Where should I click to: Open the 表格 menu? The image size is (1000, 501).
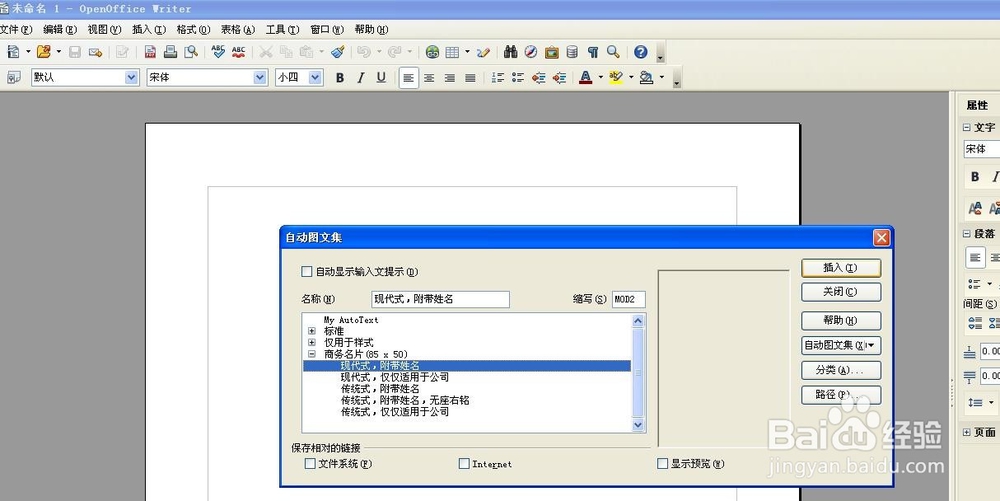click(238, 29)
